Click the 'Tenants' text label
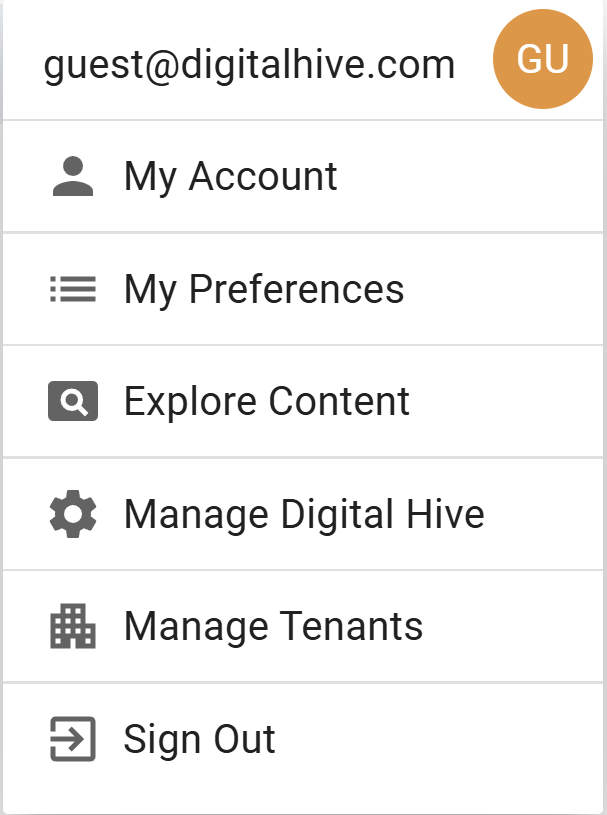 [x=352, y=626]
